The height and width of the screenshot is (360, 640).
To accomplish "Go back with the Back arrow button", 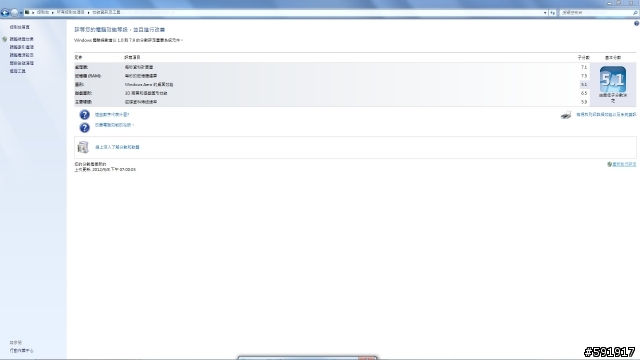I will 5,13.
